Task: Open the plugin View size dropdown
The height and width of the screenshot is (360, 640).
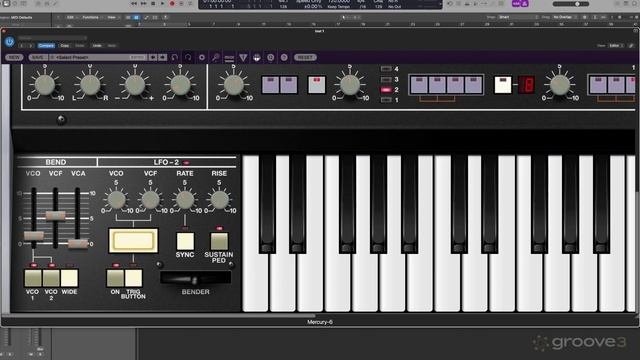Action: (615, 46)
